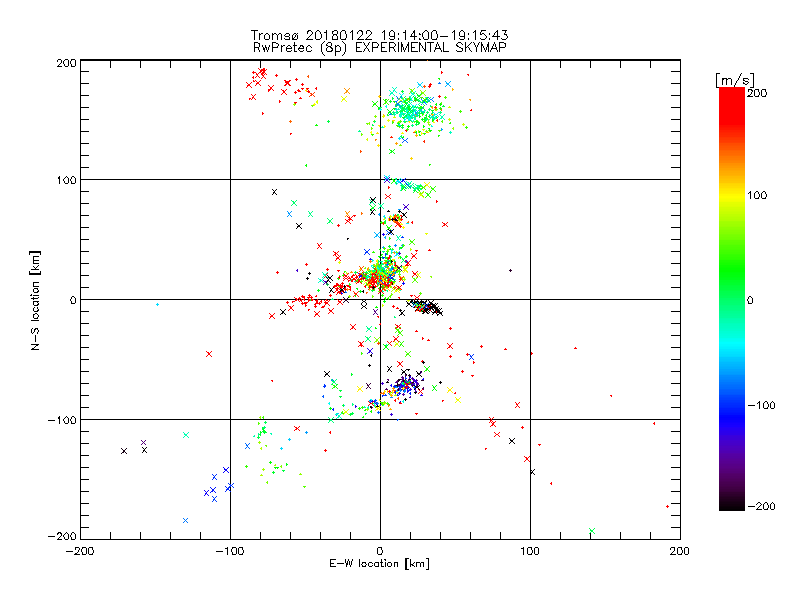Click the y-axis tick label '100'

point(66,180)
